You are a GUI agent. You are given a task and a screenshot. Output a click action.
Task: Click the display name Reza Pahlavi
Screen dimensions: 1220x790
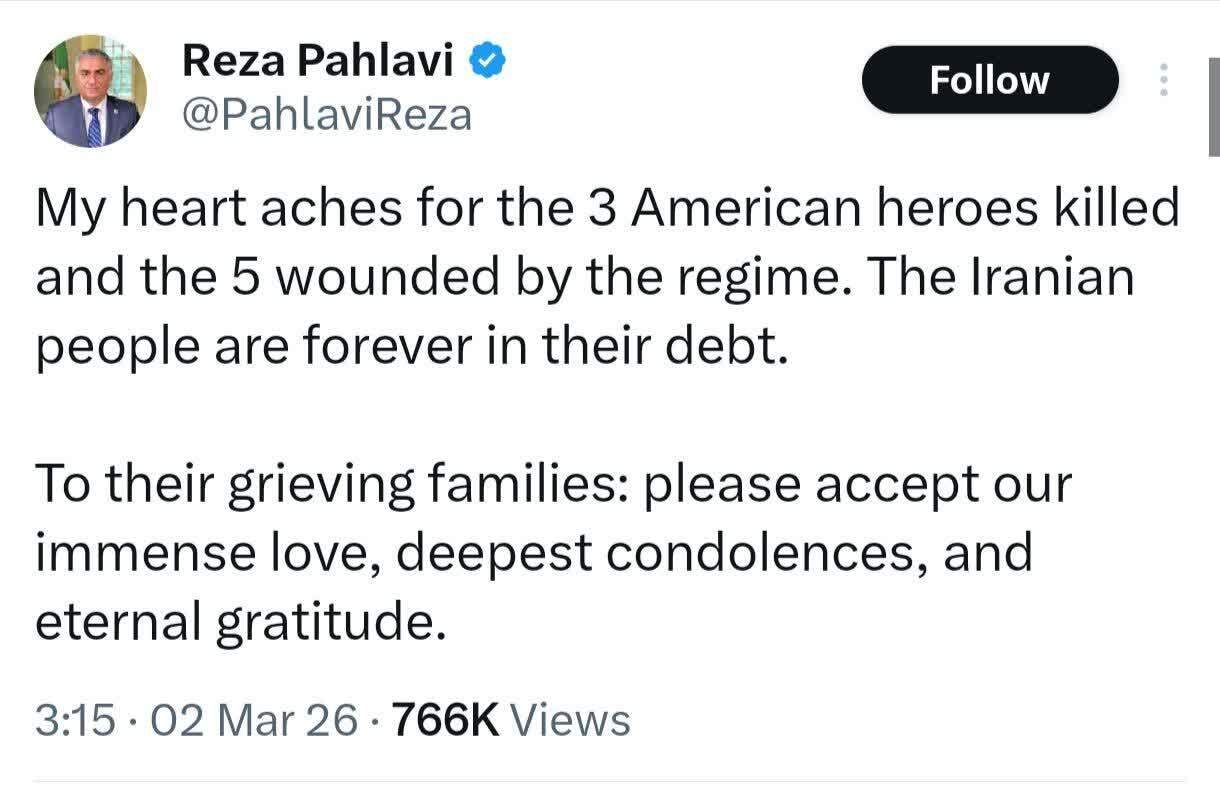click(x=317, y=63)
